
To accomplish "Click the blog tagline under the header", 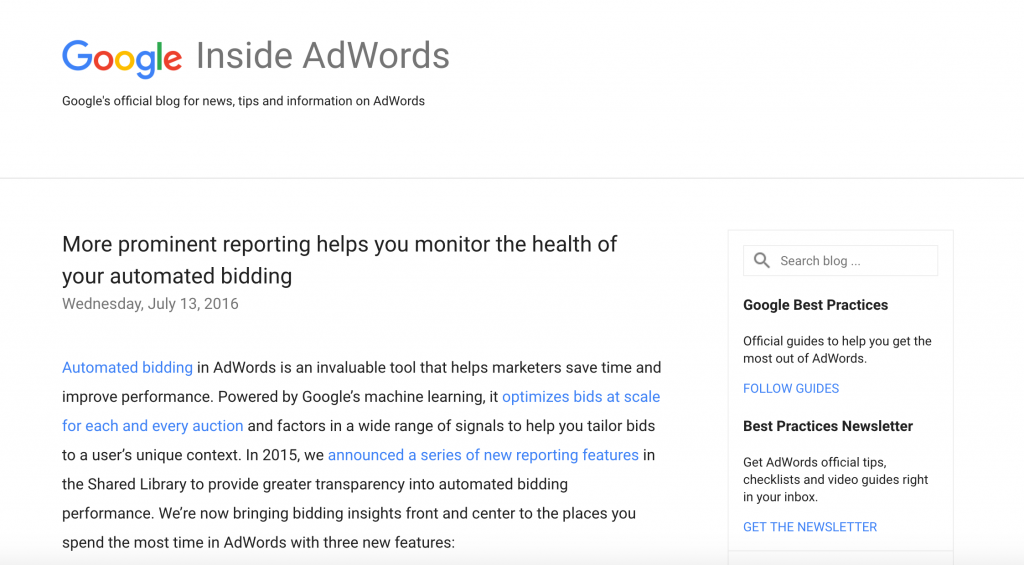I will coord(244,101).
